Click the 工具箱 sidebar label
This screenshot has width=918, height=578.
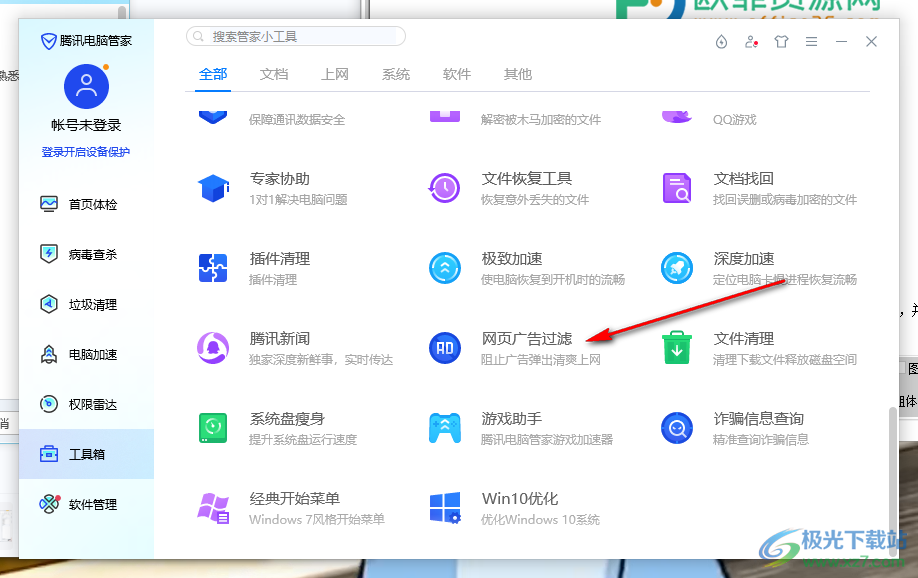tap(87, 454)
